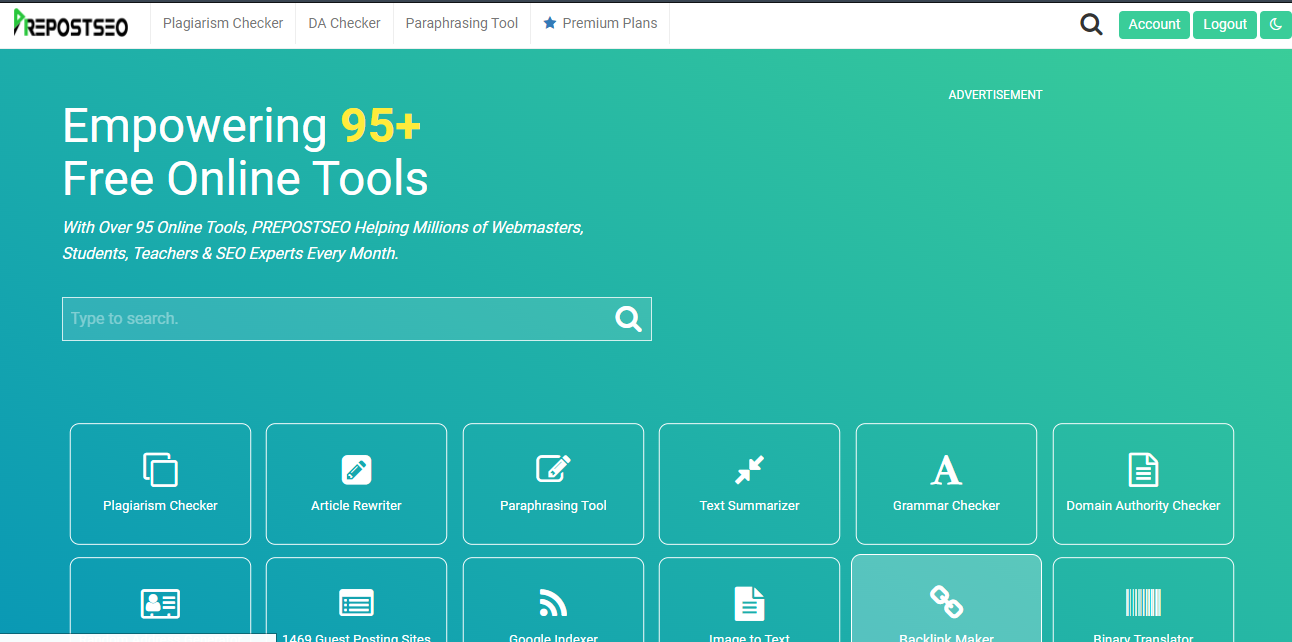This screenshot has height=642, width=1292.
Task: Click the 'Article Rewriter' card label
Action: tap(356, 506)
